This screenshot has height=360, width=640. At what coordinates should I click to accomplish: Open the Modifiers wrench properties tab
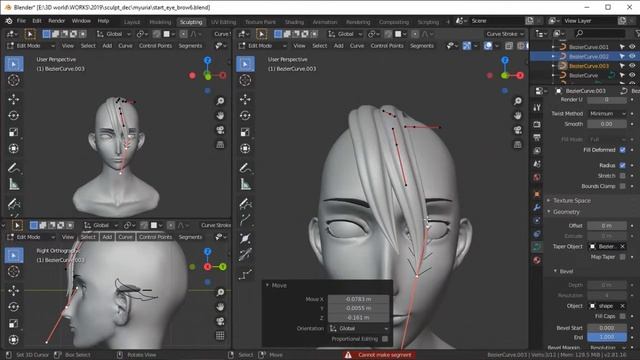(537, 207)
